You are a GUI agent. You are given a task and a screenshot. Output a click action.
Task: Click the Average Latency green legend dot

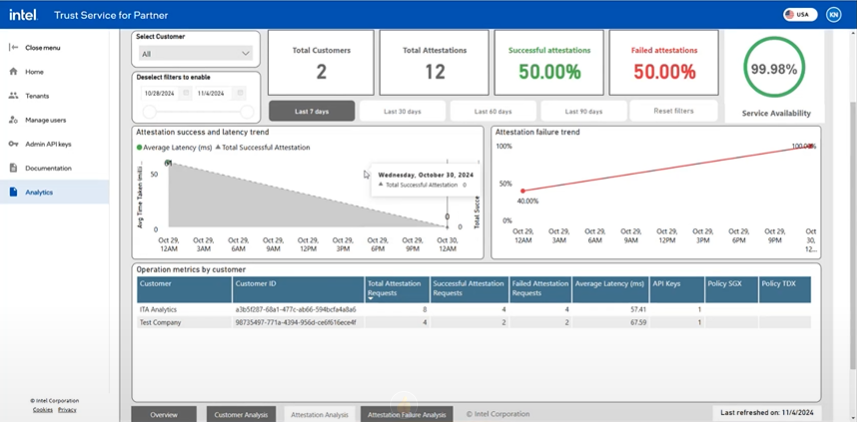[139, 148]
